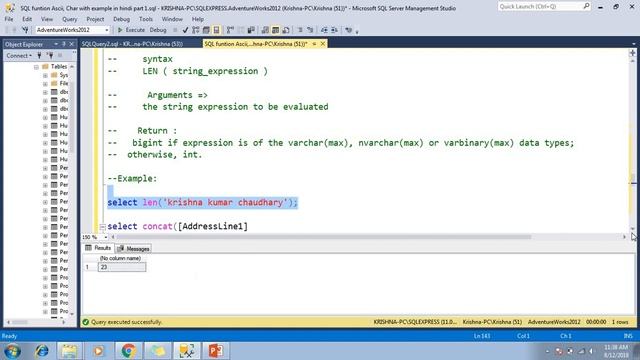
Task: Open the Help menu
Action: [198, 19]
